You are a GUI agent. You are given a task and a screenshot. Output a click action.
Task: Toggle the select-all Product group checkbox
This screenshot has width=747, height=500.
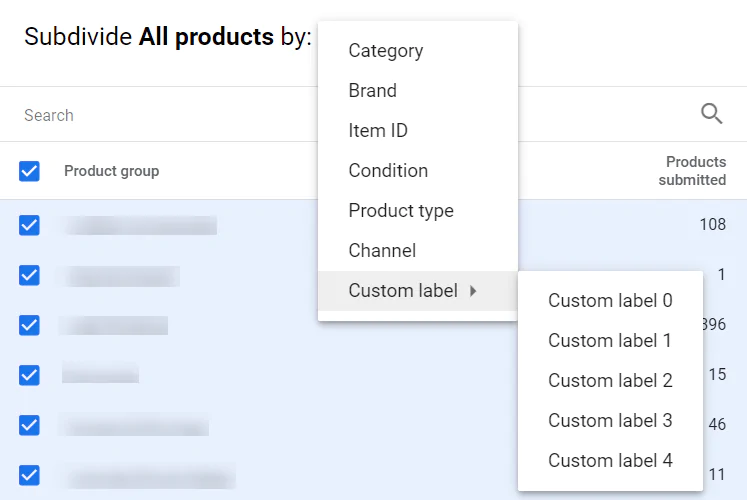tap(30, 171)
